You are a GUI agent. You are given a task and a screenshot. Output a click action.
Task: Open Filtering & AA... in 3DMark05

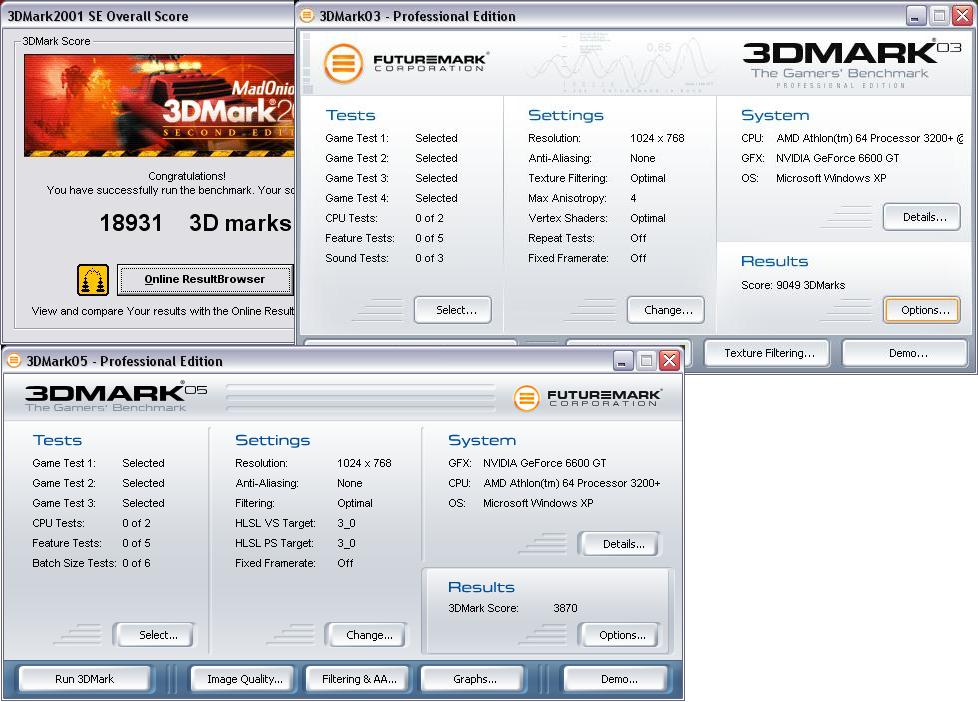pyautogui.click(x=359, y=679)
